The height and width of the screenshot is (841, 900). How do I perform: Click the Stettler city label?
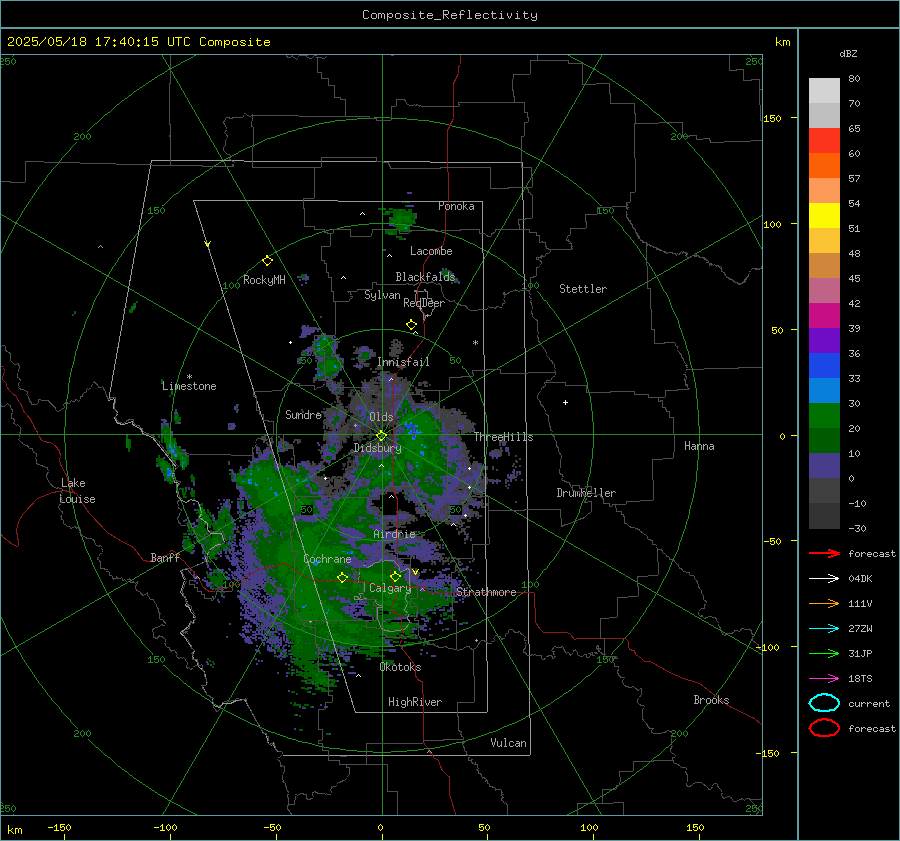(x=583, y=289)
